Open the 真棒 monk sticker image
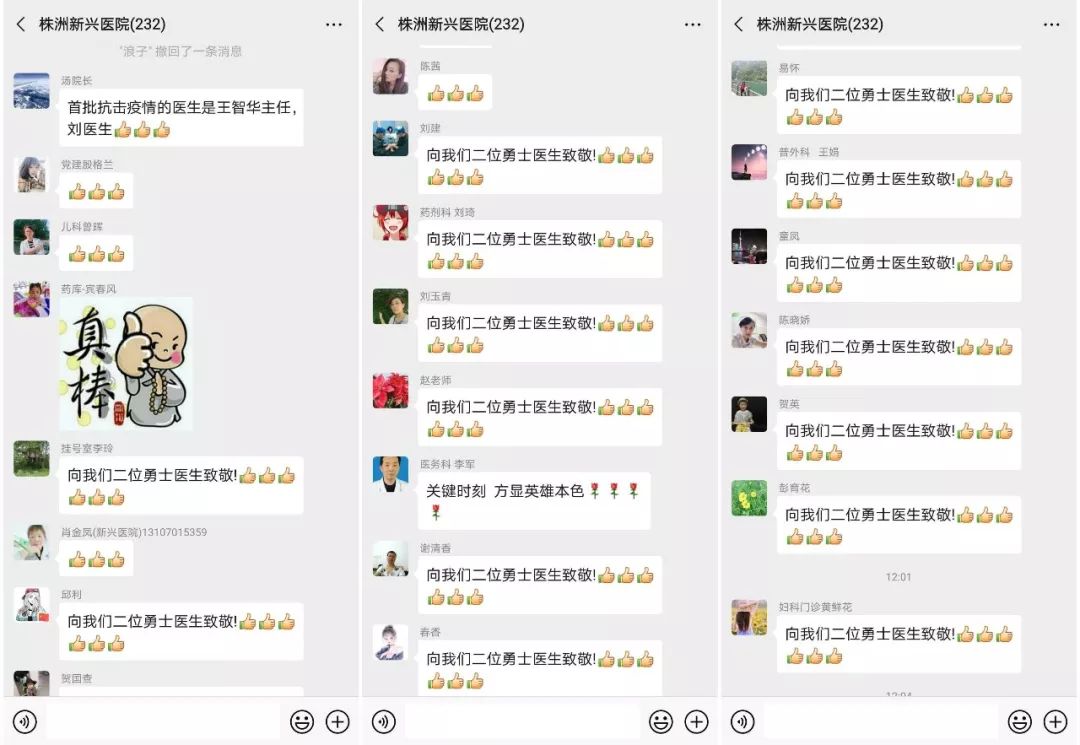 (x=126, y=364)
